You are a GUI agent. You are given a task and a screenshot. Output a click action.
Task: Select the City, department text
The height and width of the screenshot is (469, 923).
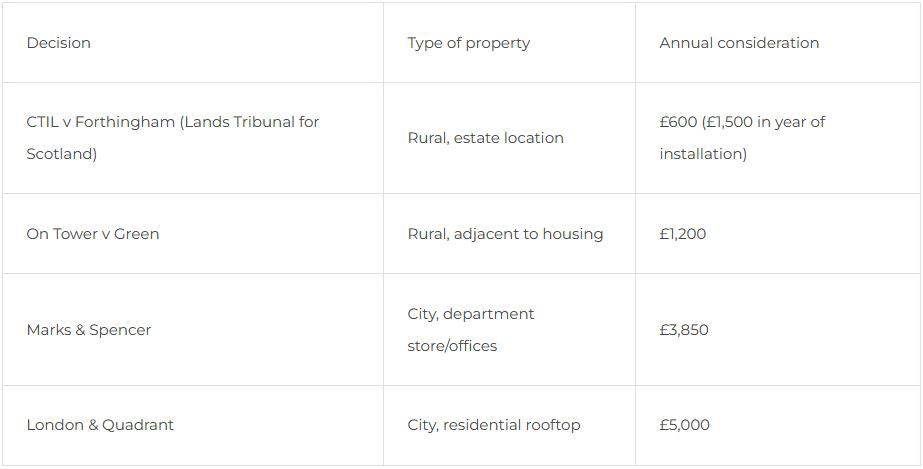pos(470,314)
